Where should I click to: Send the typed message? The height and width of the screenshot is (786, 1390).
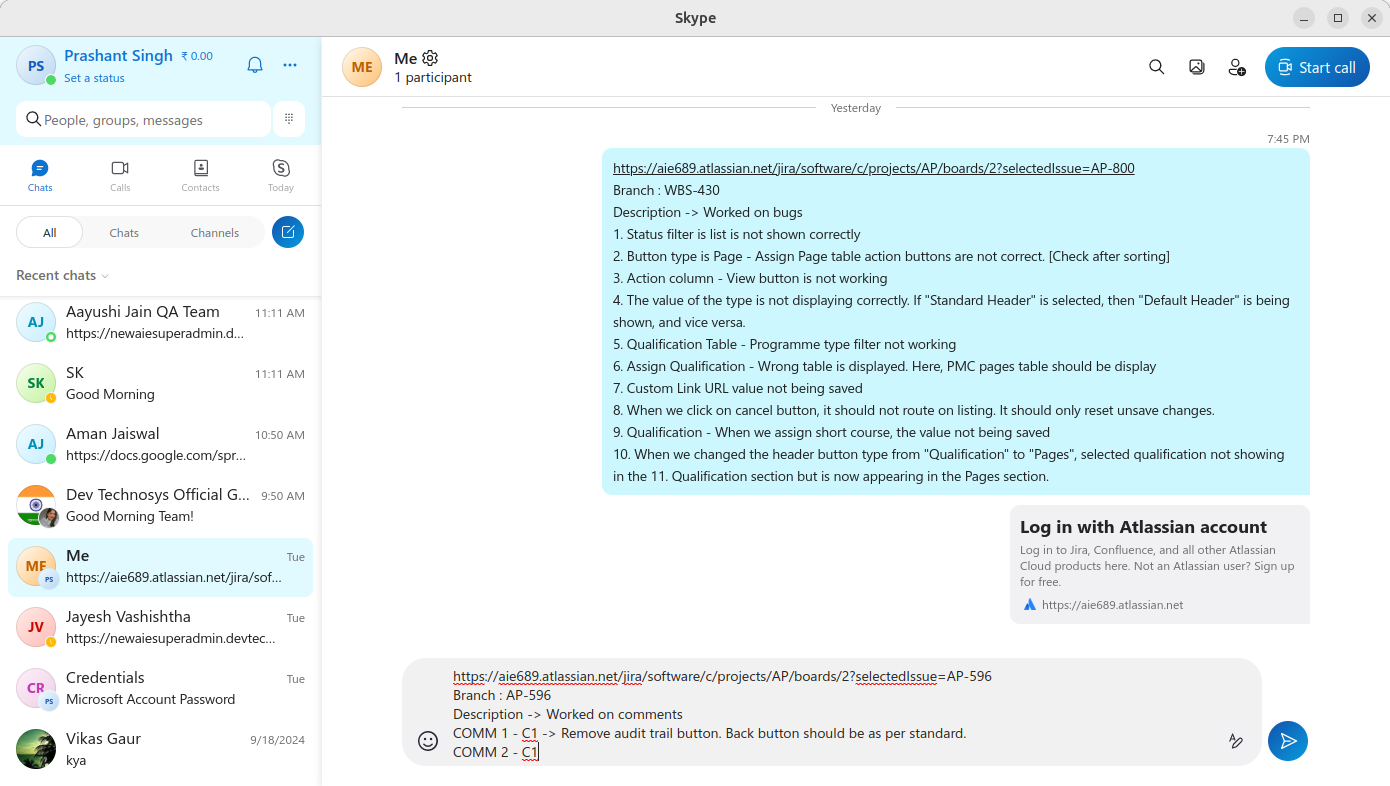[x=1288, y=741]
